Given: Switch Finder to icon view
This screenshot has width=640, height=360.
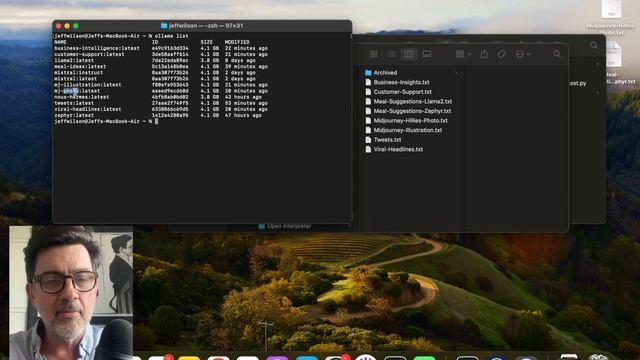Looking at the screenshot, I should point(373,54).
